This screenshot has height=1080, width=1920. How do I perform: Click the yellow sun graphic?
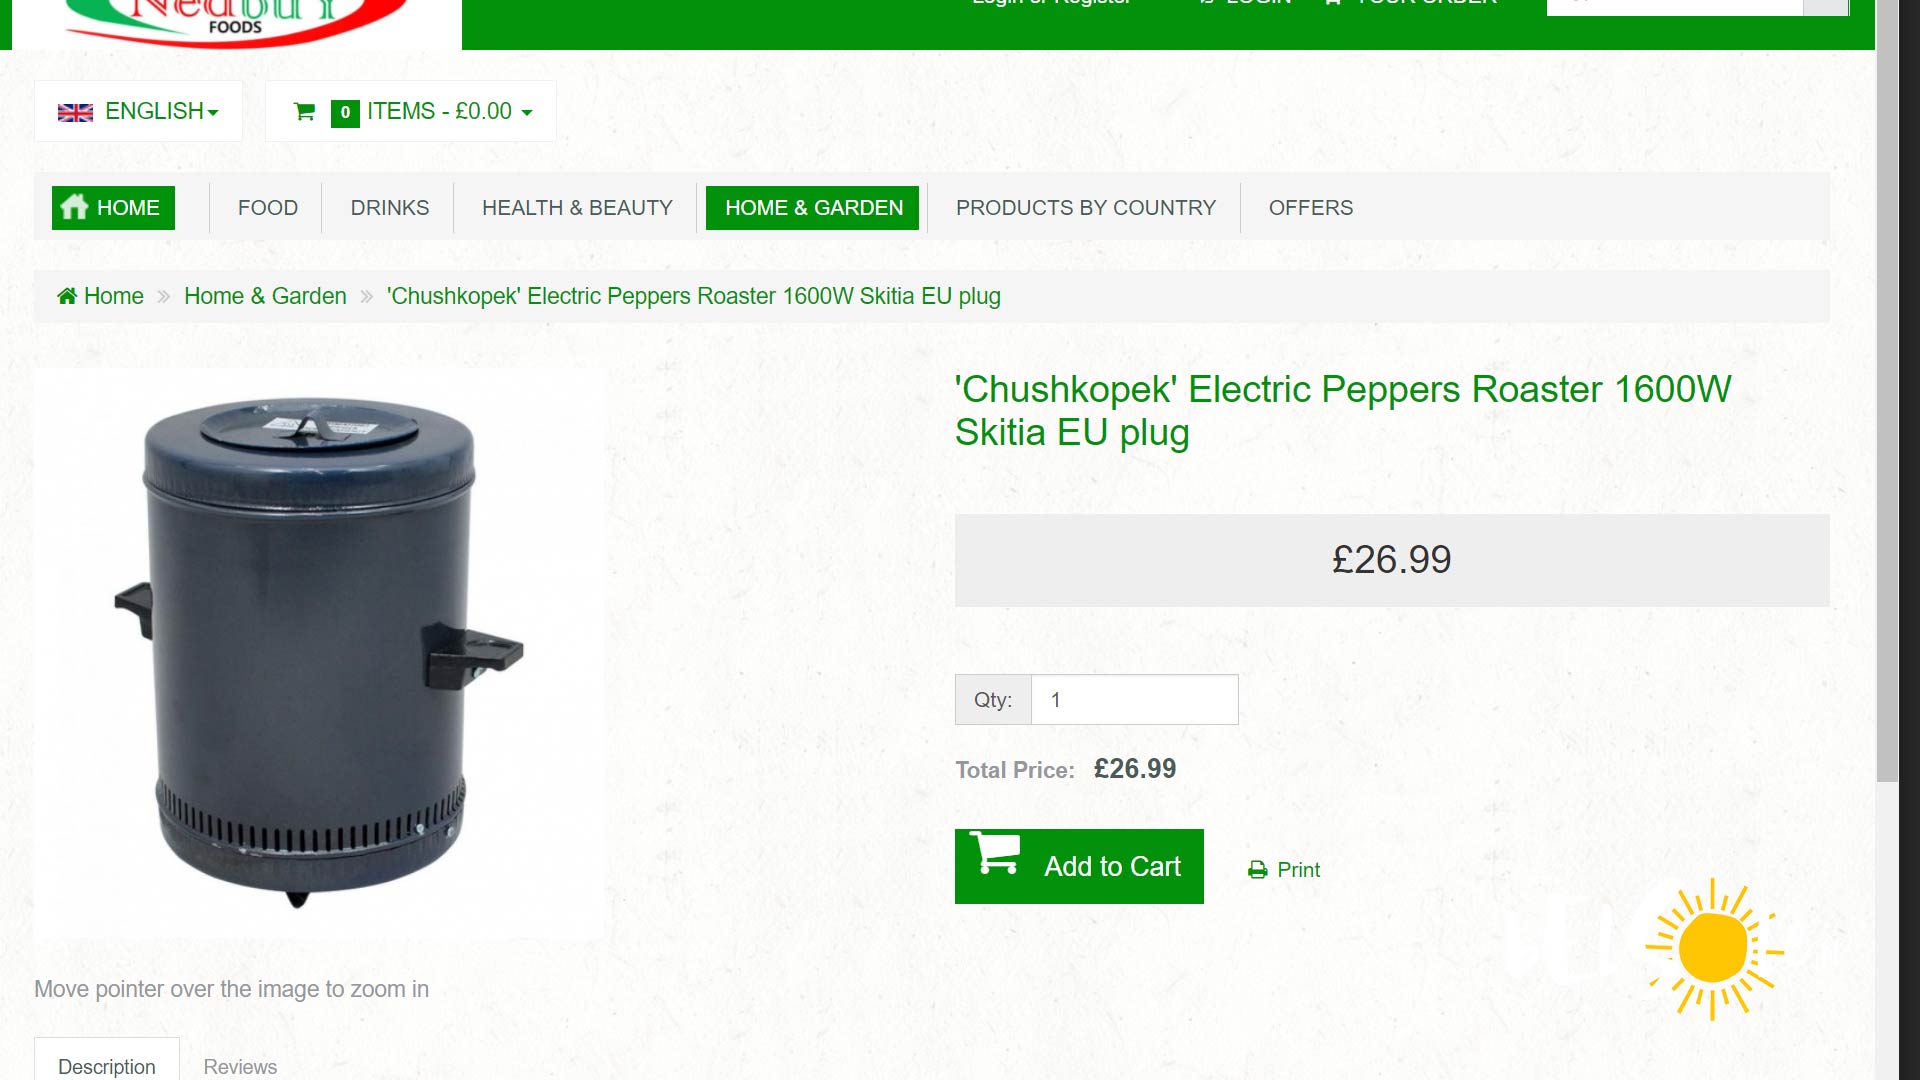tap(1714, 948)
